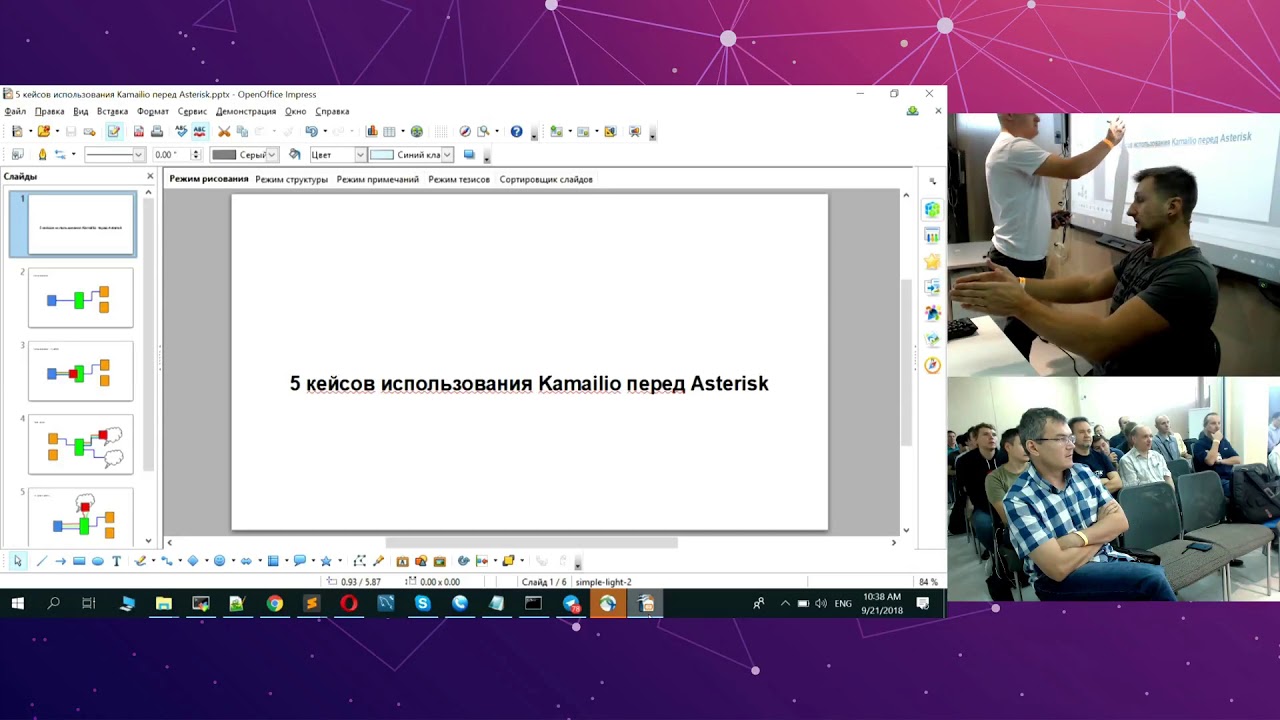This screenshot has height=720, width=1280.
Task: Select the block arrows tool
Action: 246,561
